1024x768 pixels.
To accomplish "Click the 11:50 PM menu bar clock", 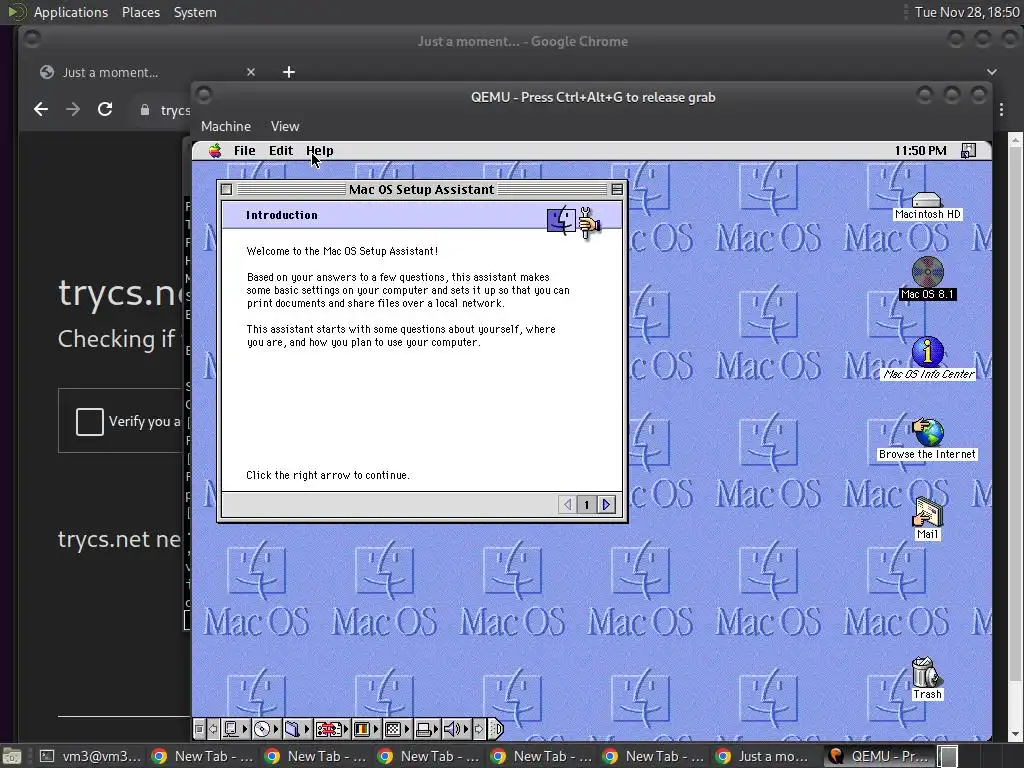I will point(920,151).
